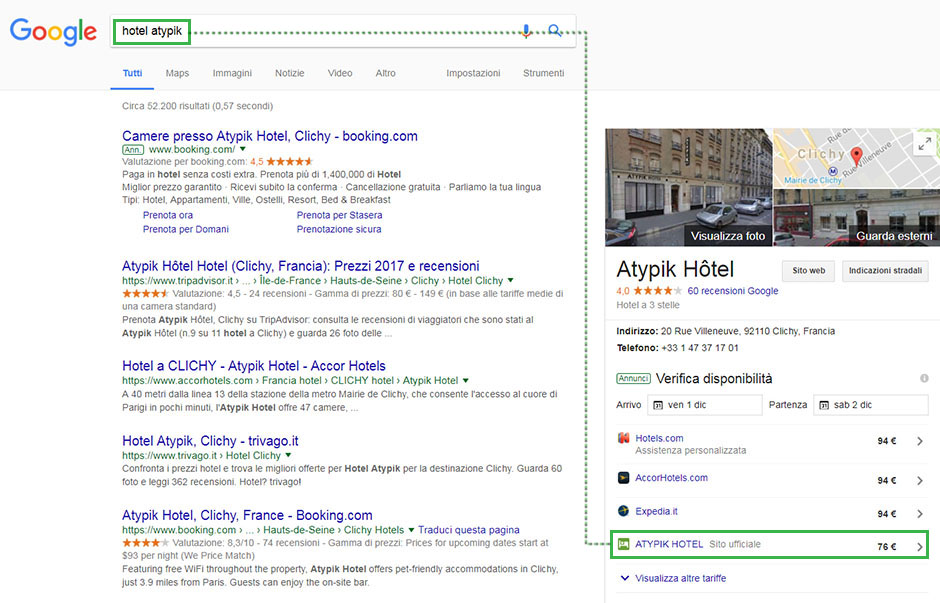Click the phone number +33 1 47 37 17 01

[x=700, y=348]
